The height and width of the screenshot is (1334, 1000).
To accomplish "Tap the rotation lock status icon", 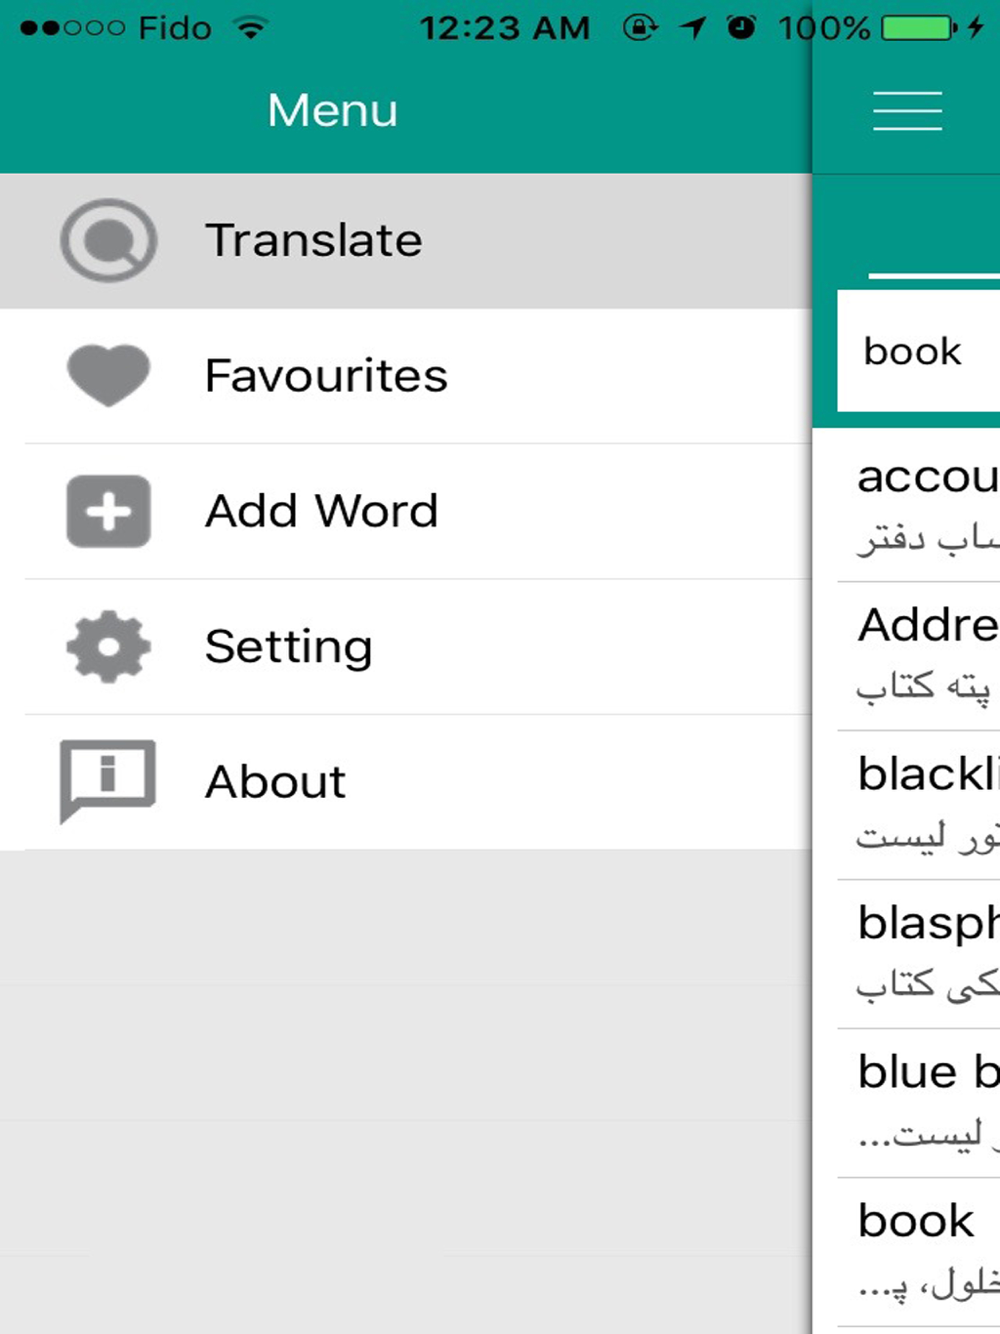I will click(640, 27).
